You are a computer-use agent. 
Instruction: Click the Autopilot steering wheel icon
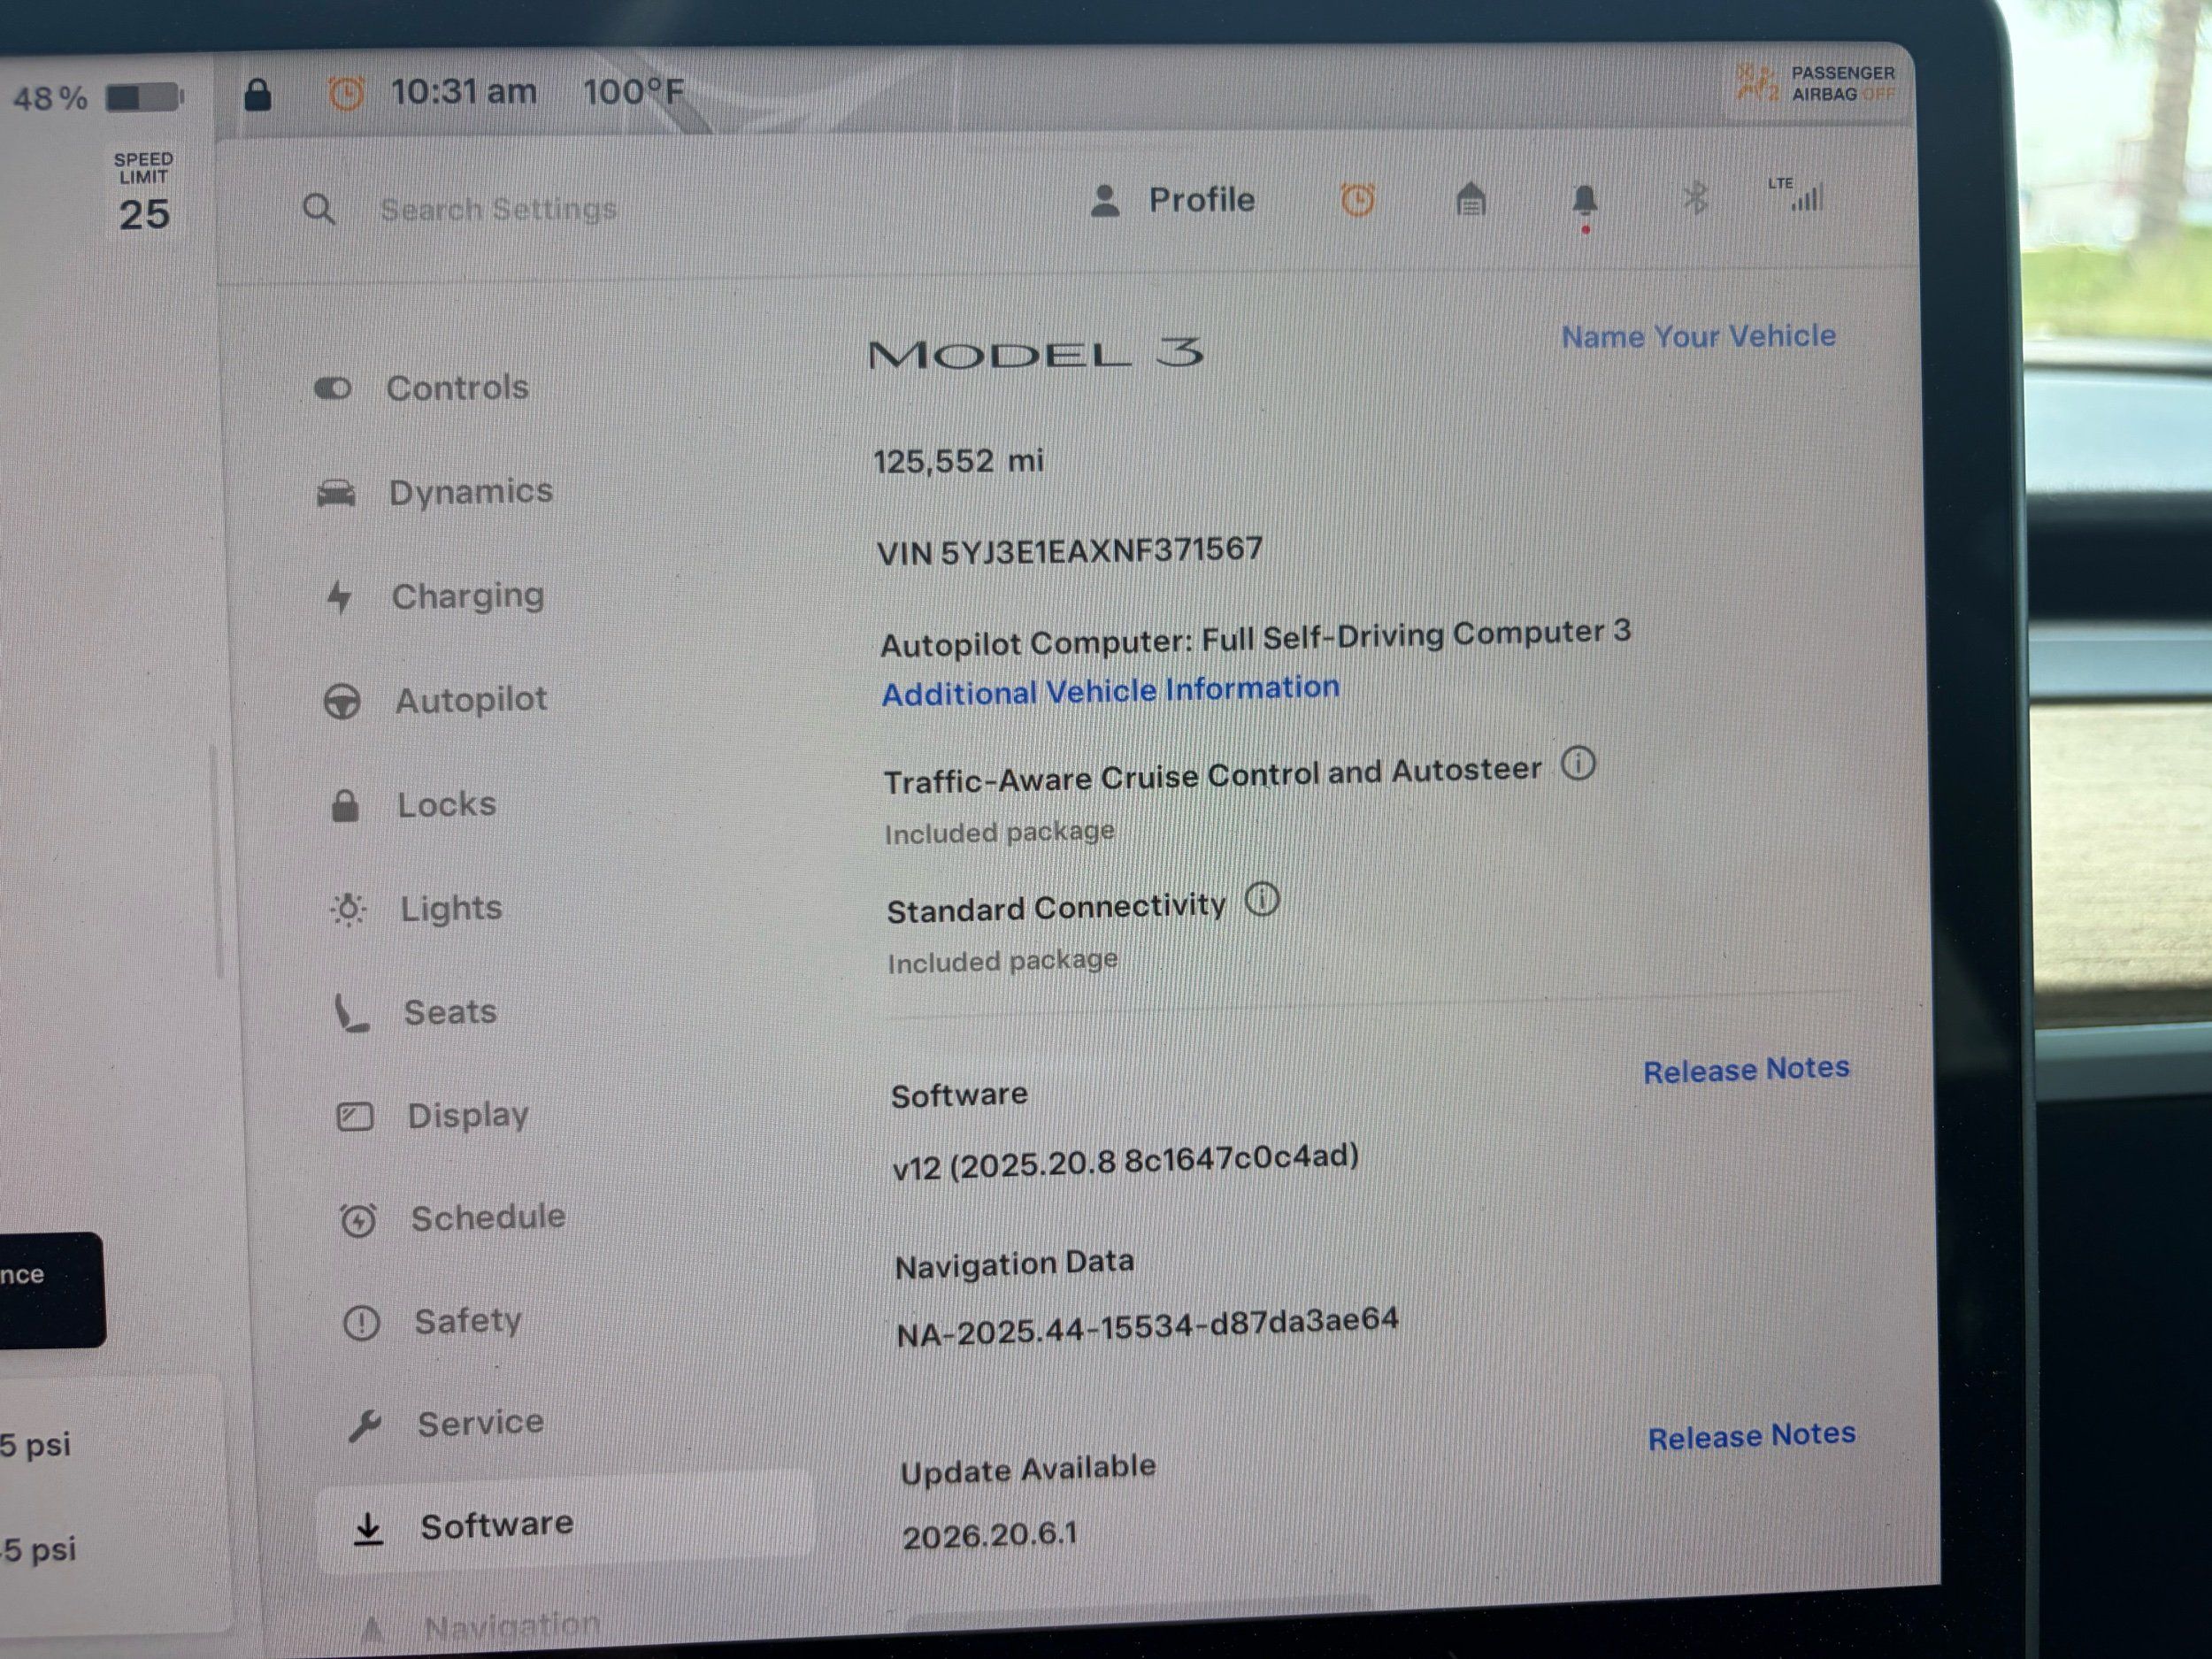tap(342, 701)
